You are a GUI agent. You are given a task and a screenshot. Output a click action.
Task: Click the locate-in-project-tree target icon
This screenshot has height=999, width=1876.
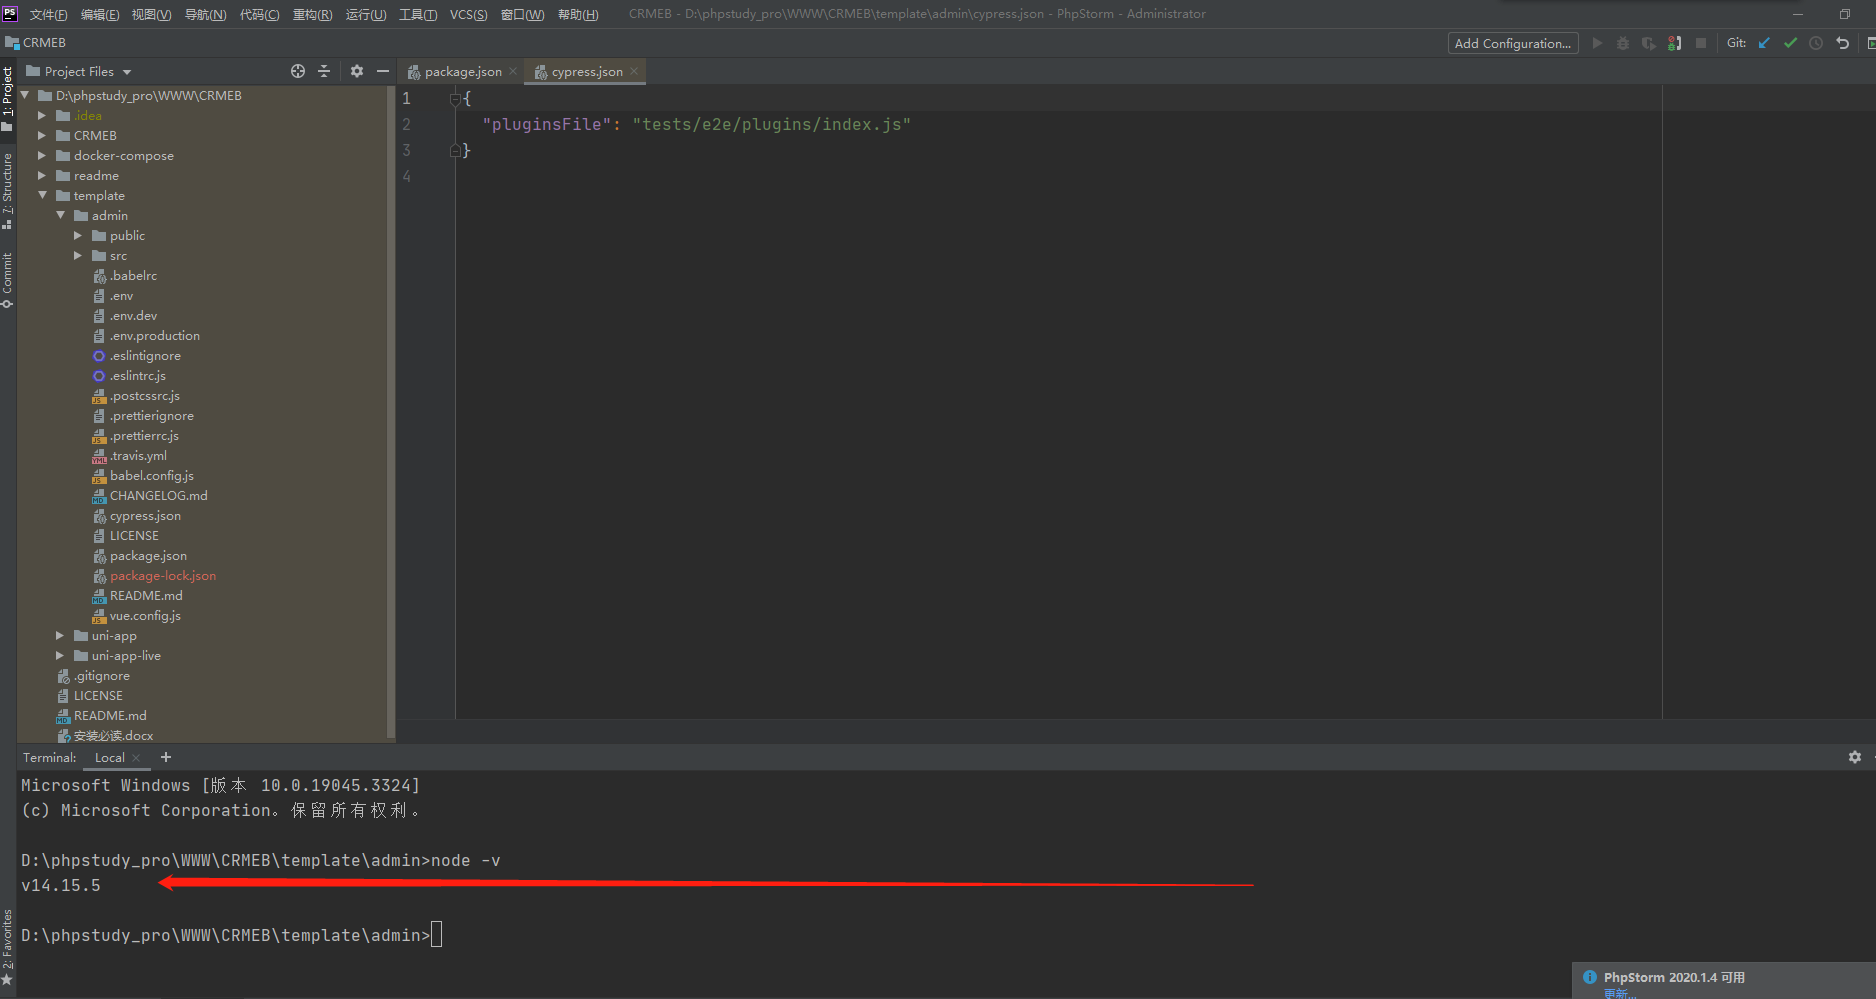click(298, 71)
